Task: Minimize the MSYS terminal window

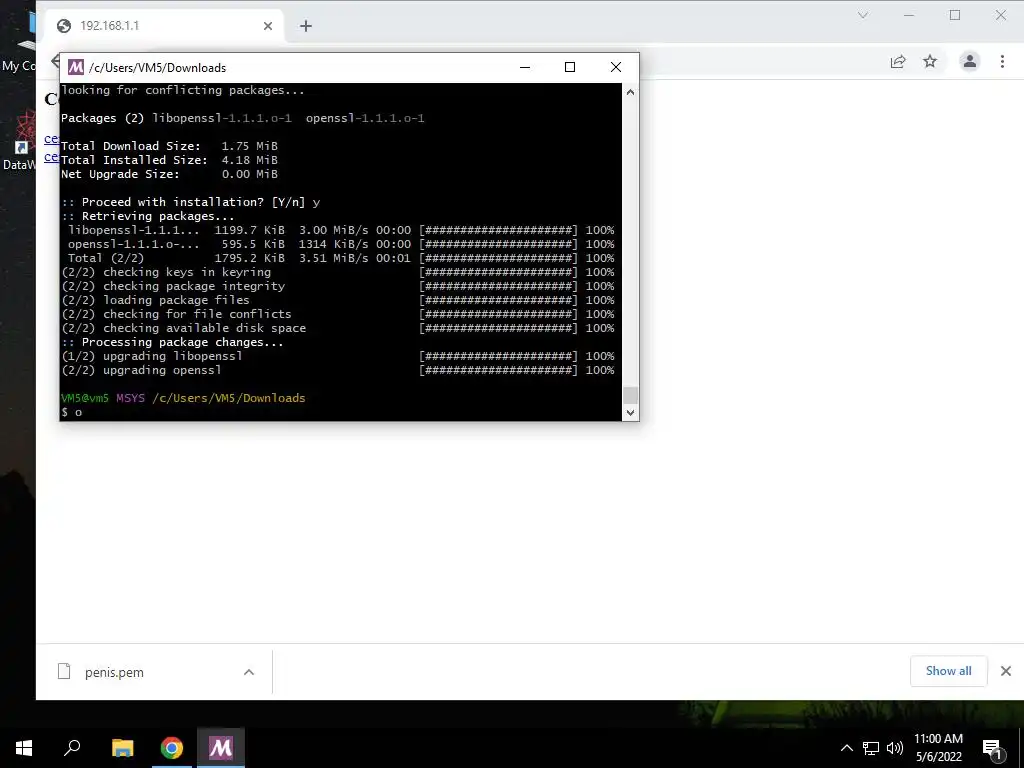Action: click(x=524, y=67)
